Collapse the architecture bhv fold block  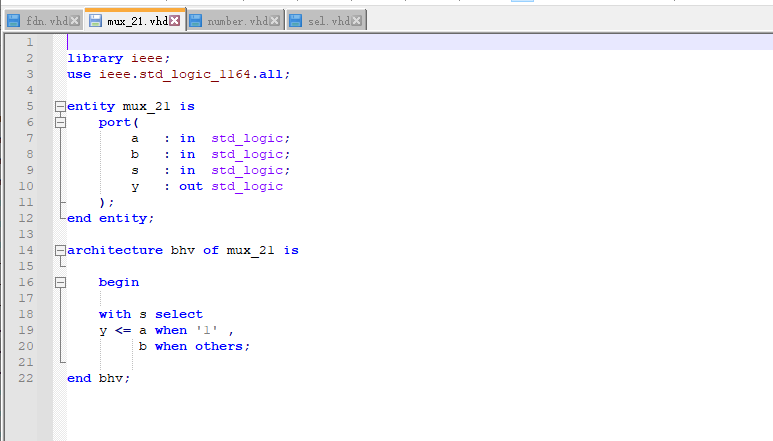(60, 250)
